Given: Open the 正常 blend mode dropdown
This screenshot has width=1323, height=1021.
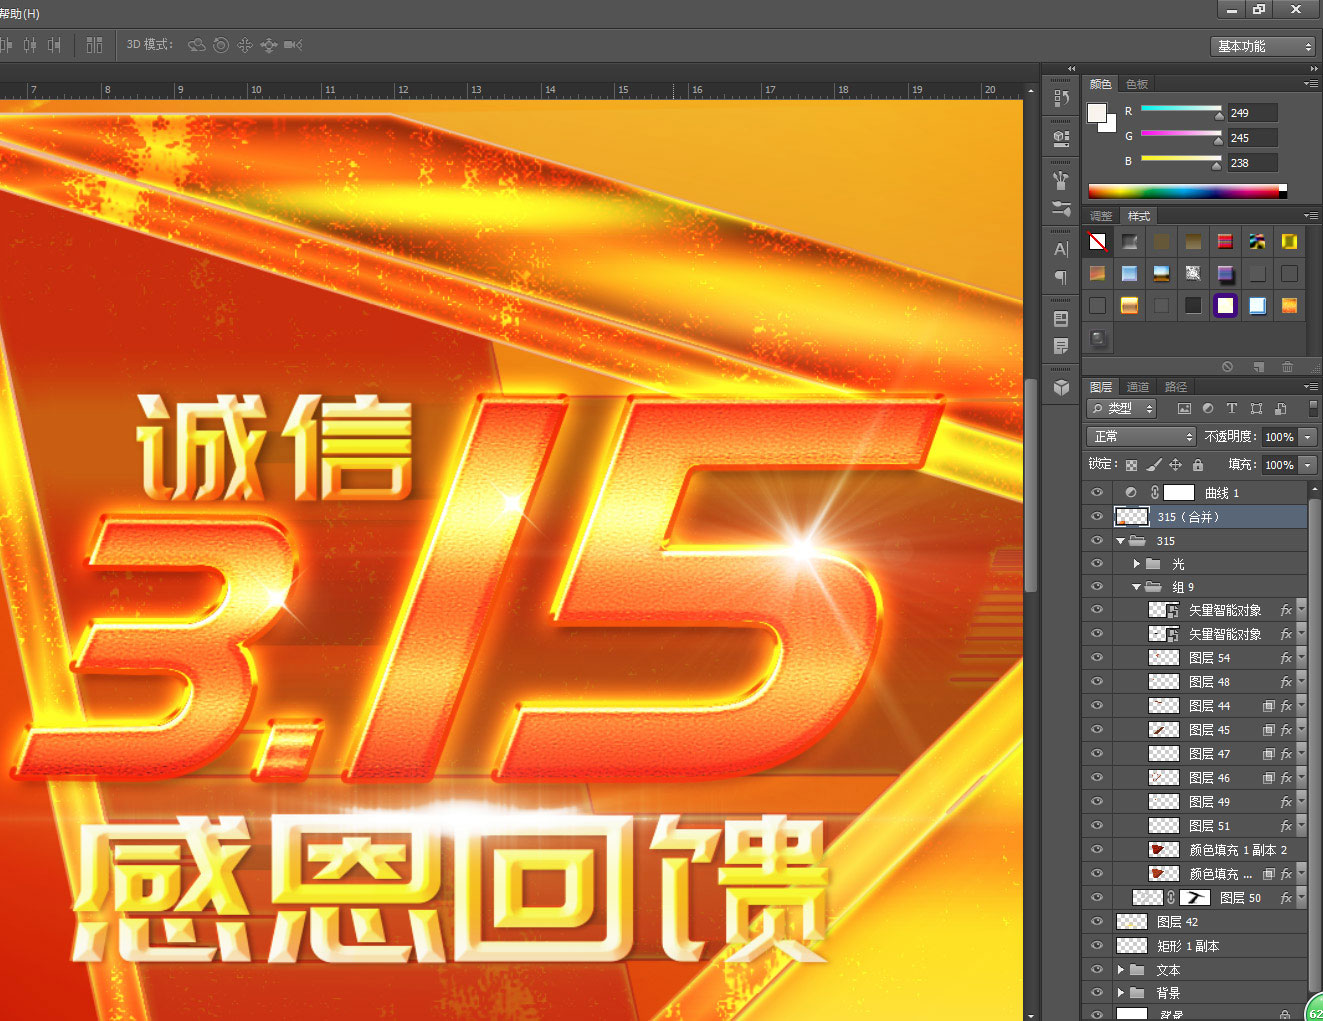Looking at the screenshot, I should coord(1141,437).
